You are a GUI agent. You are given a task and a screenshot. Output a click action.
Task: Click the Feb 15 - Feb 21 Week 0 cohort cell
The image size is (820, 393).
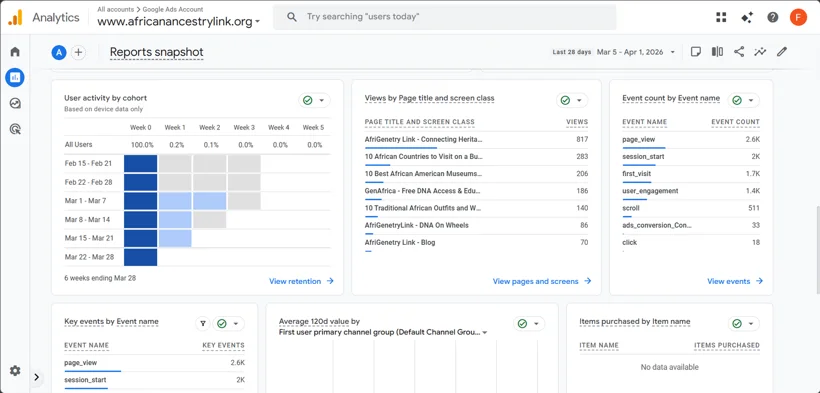(141, 163)
